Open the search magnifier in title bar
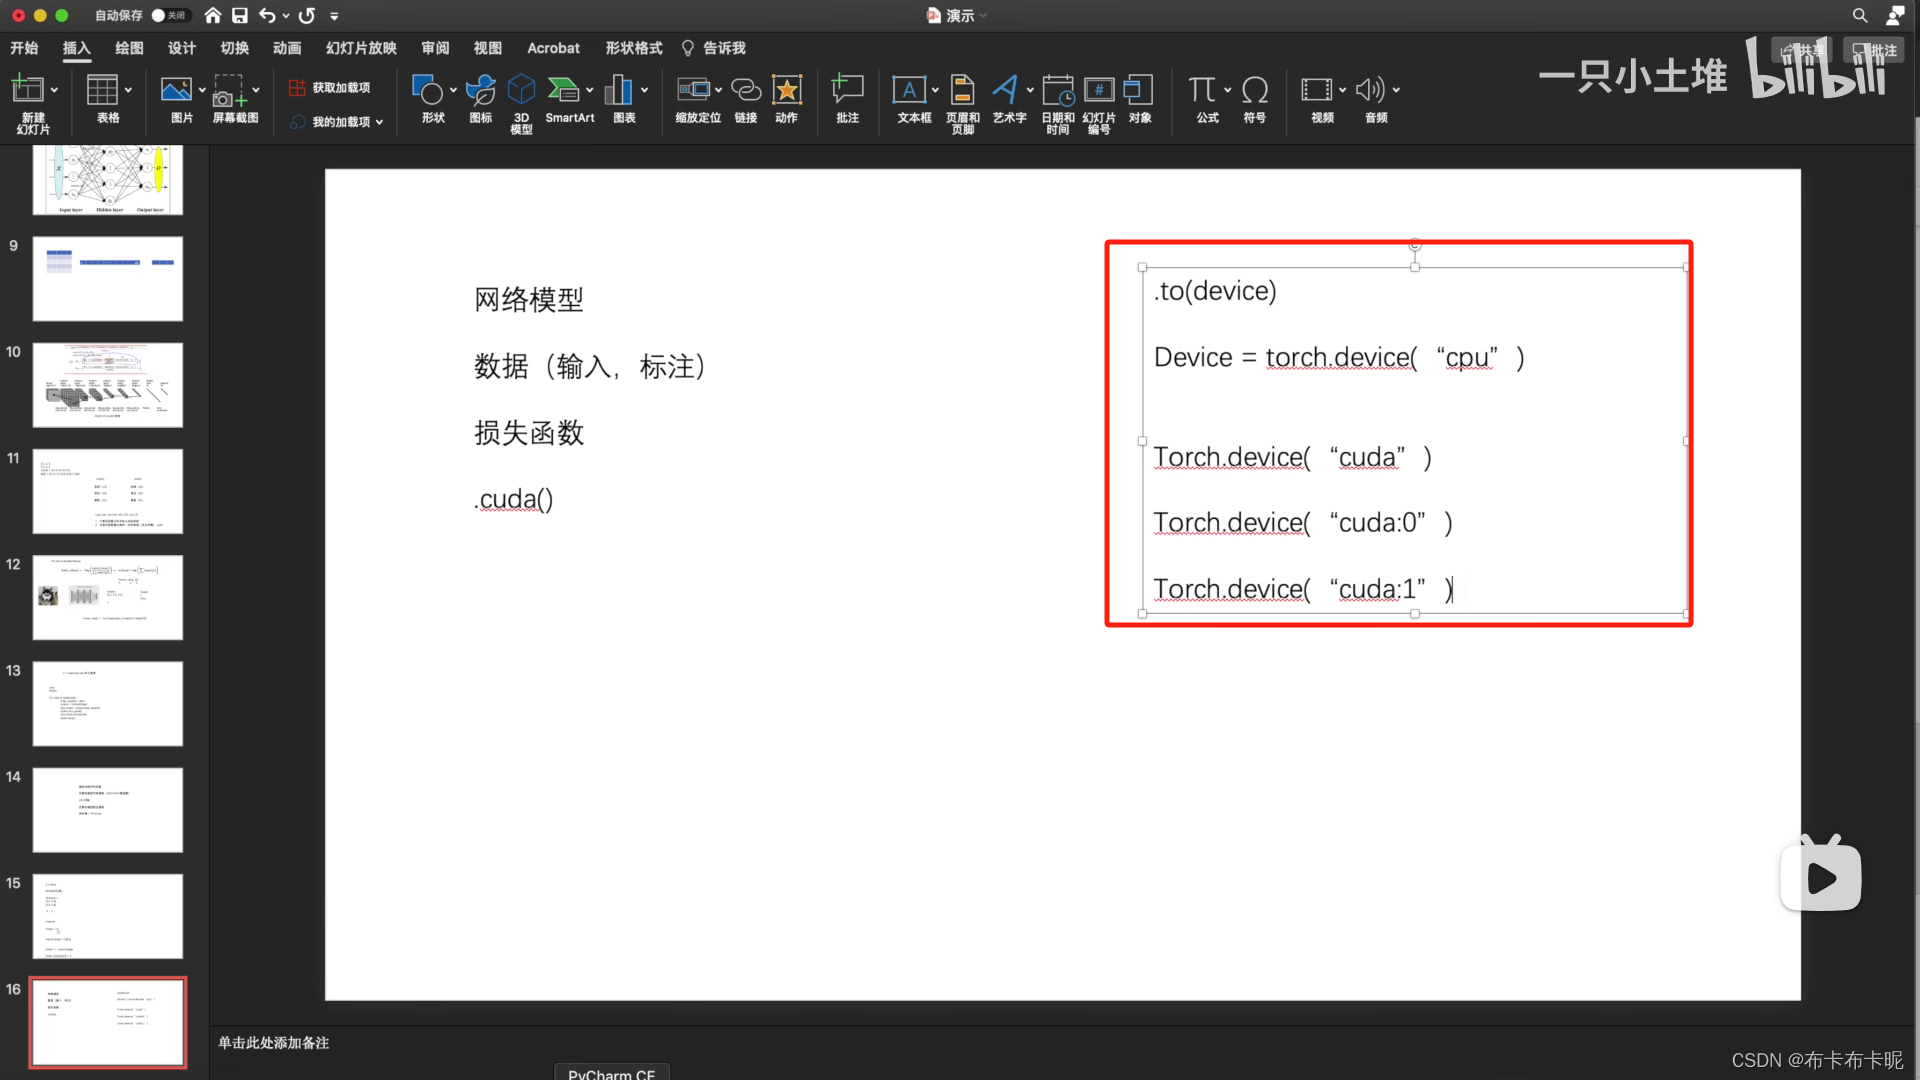The height and width of the screenshot is (1080, 1920). tap(1860, 15)
